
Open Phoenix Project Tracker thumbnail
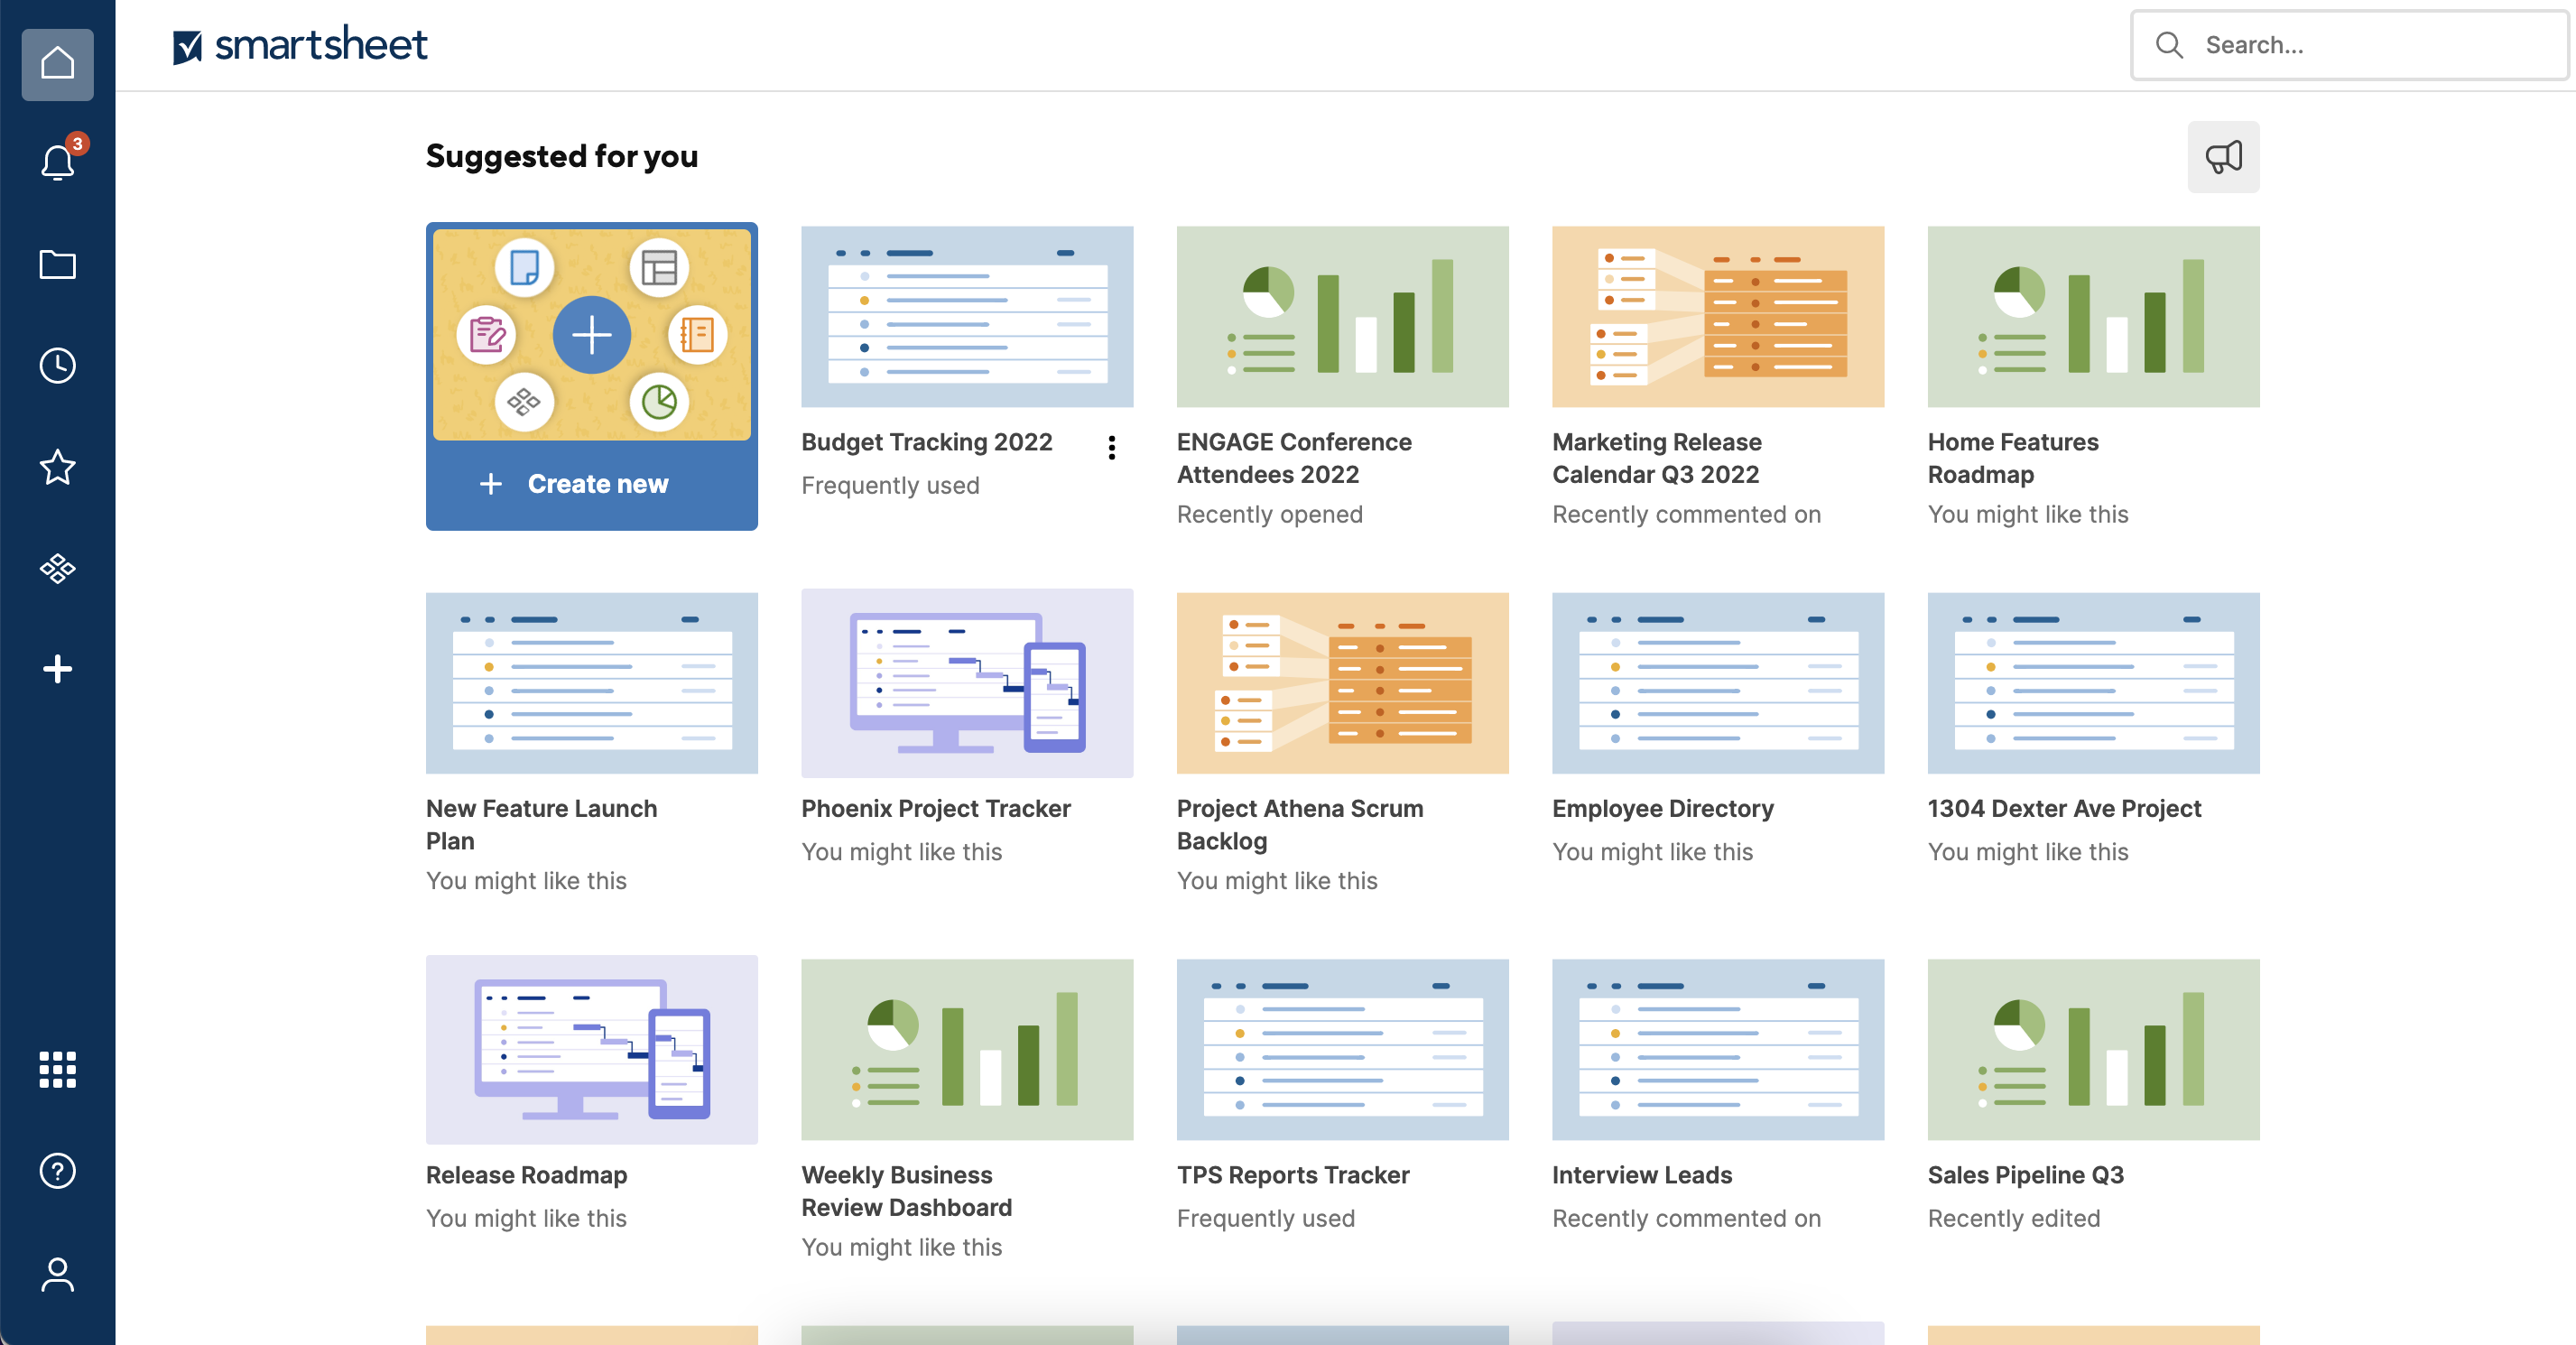tap(967, 683)
